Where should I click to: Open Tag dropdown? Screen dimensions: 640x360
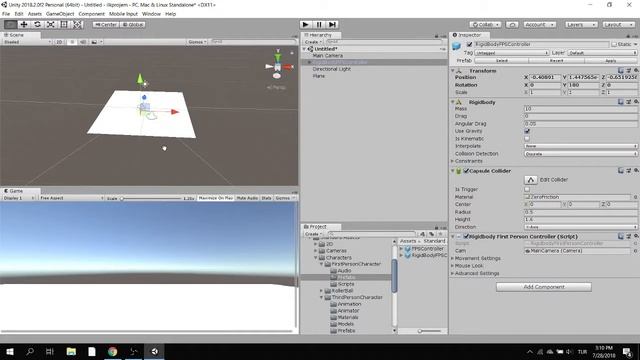(x=511, y=53)
